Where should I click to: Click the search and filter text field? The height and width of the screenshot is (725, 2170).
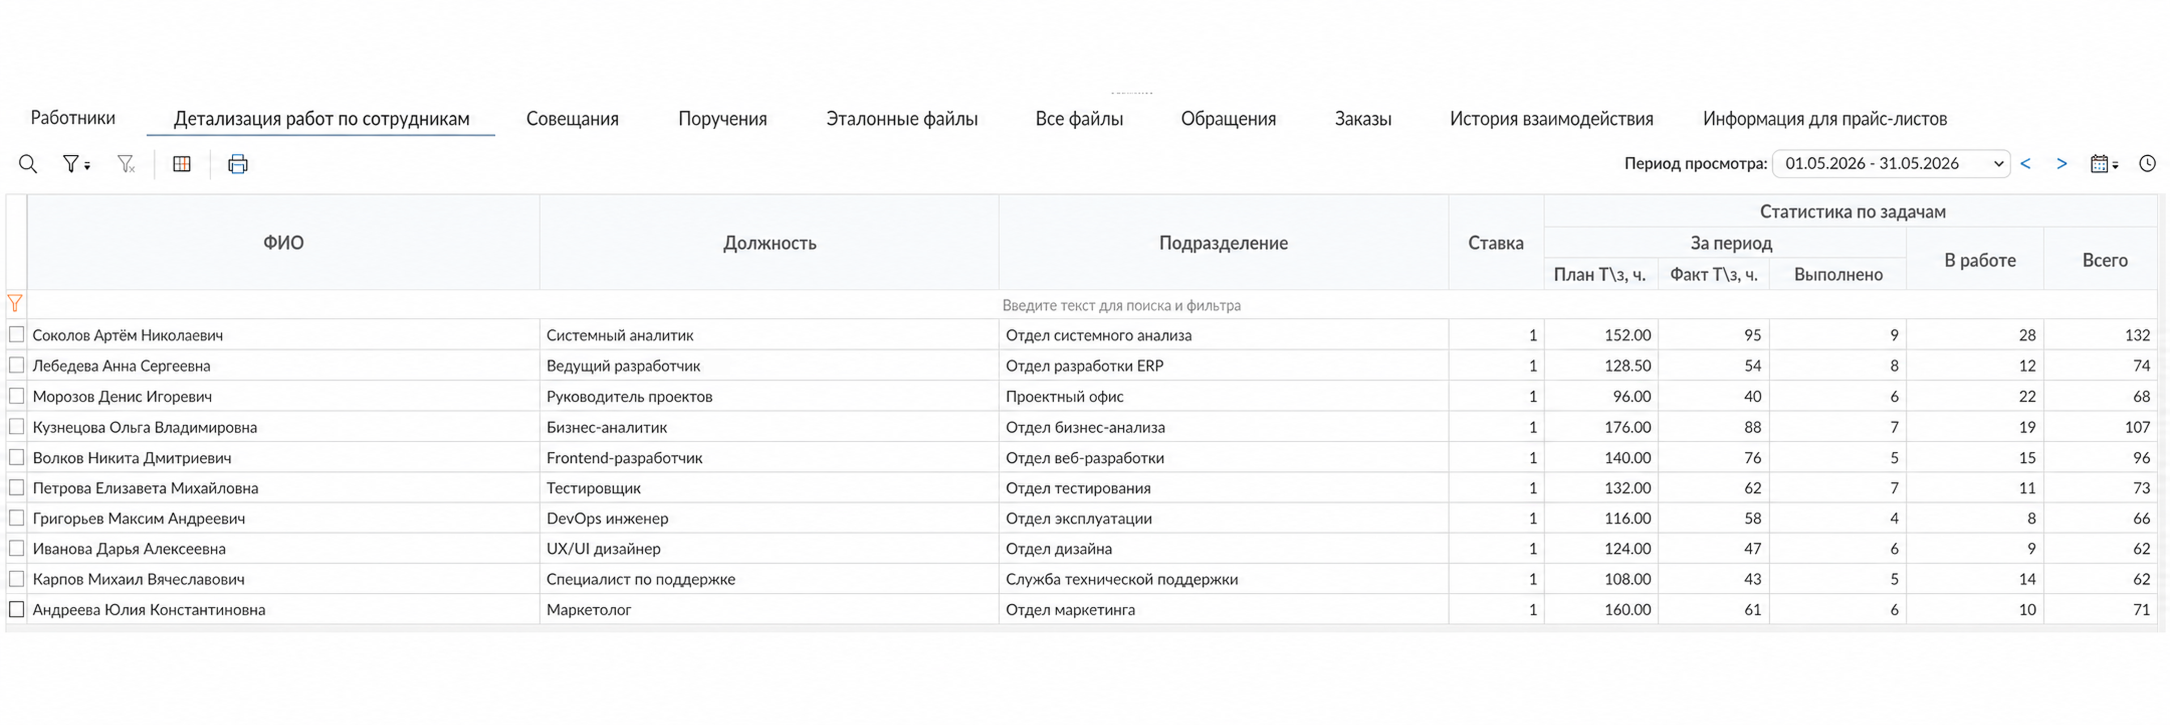tap(1090, 305)
